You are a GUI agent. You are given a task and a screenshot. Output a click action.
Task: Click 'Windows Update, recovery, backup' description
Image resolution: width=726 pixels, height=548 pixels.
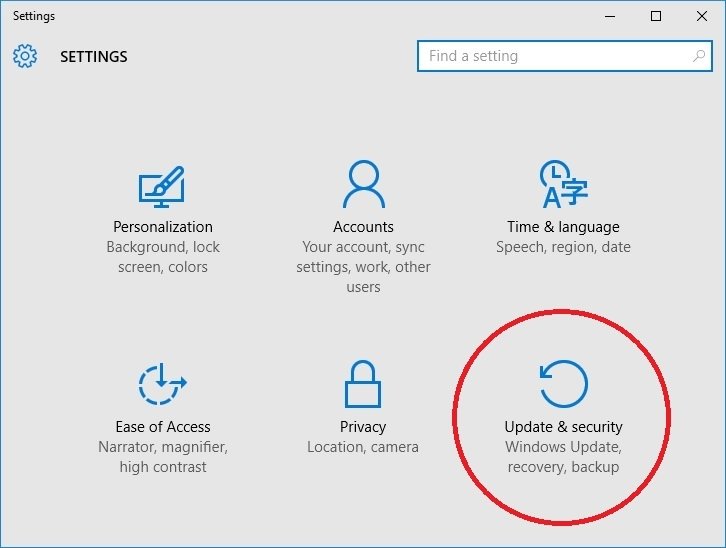coord(563,457)
